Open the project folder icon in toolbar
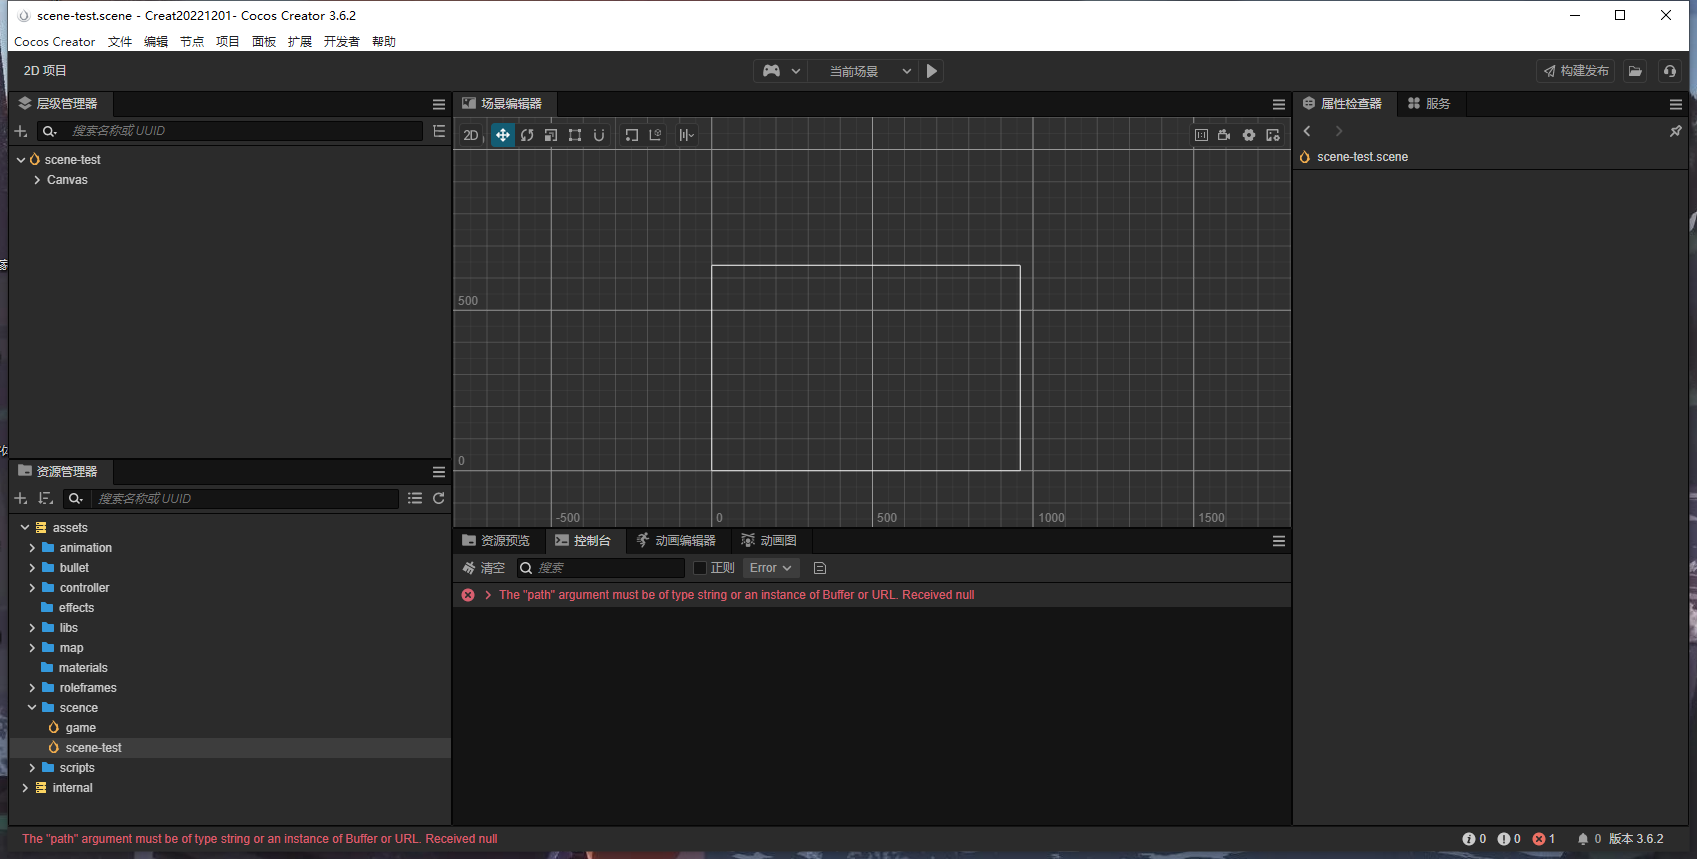Image resolution: width=1697 pixels, height=859 pixels. [x=1635, y=71]
